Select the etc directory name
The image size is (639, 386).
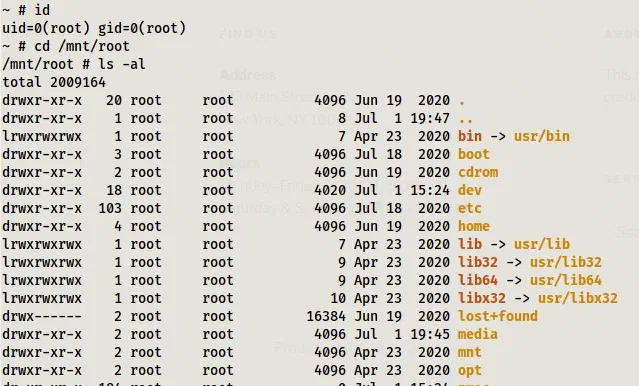point(469,208)
